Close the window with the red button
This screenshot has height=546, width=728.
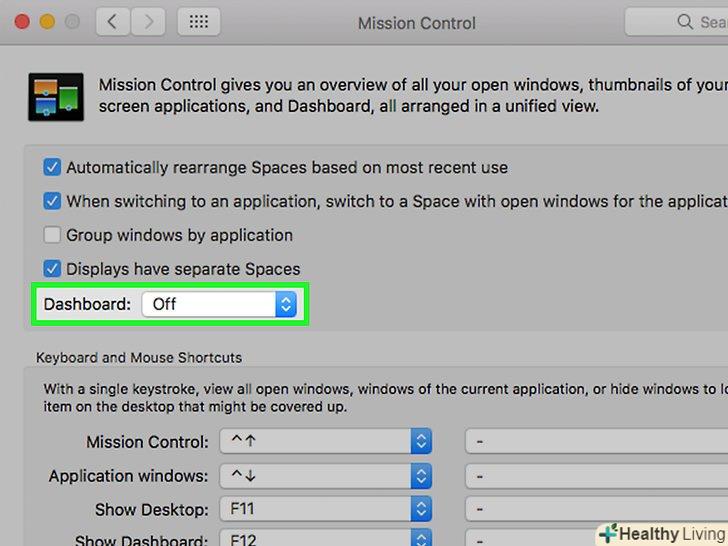[22, 21]
